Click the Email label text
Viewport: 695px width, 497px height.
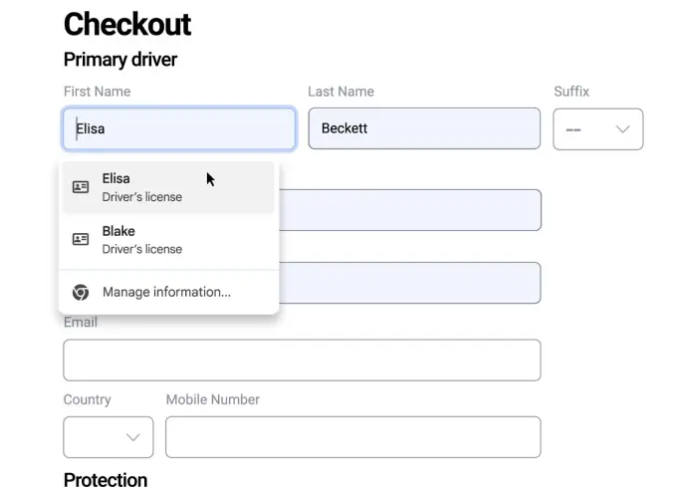tap(81, 323)
